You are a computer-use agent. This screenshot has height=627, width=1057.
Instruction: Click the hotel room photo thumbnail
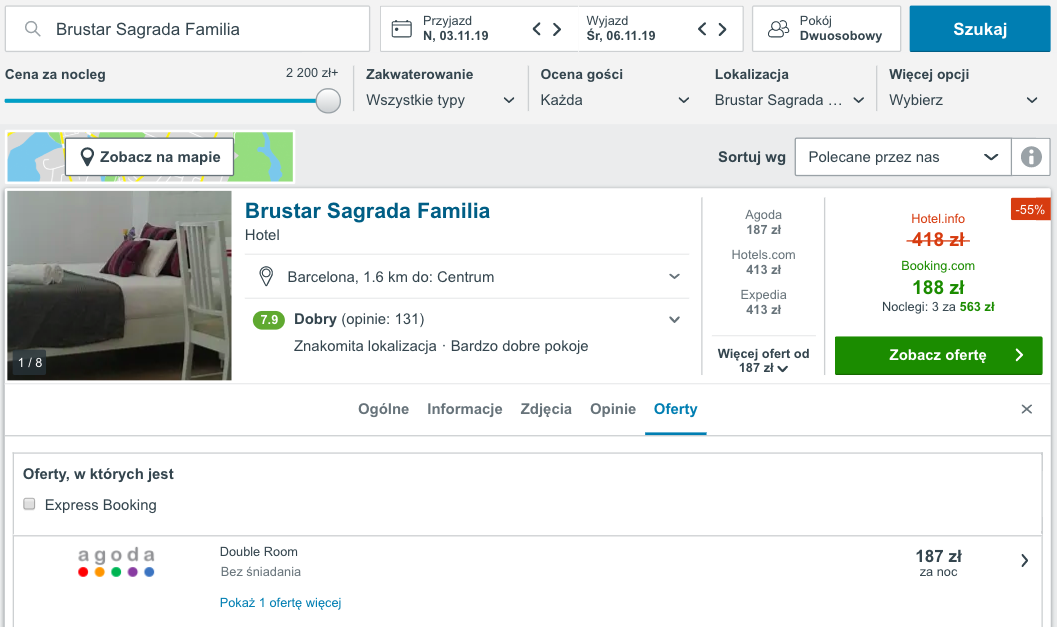tap(119, 285)
